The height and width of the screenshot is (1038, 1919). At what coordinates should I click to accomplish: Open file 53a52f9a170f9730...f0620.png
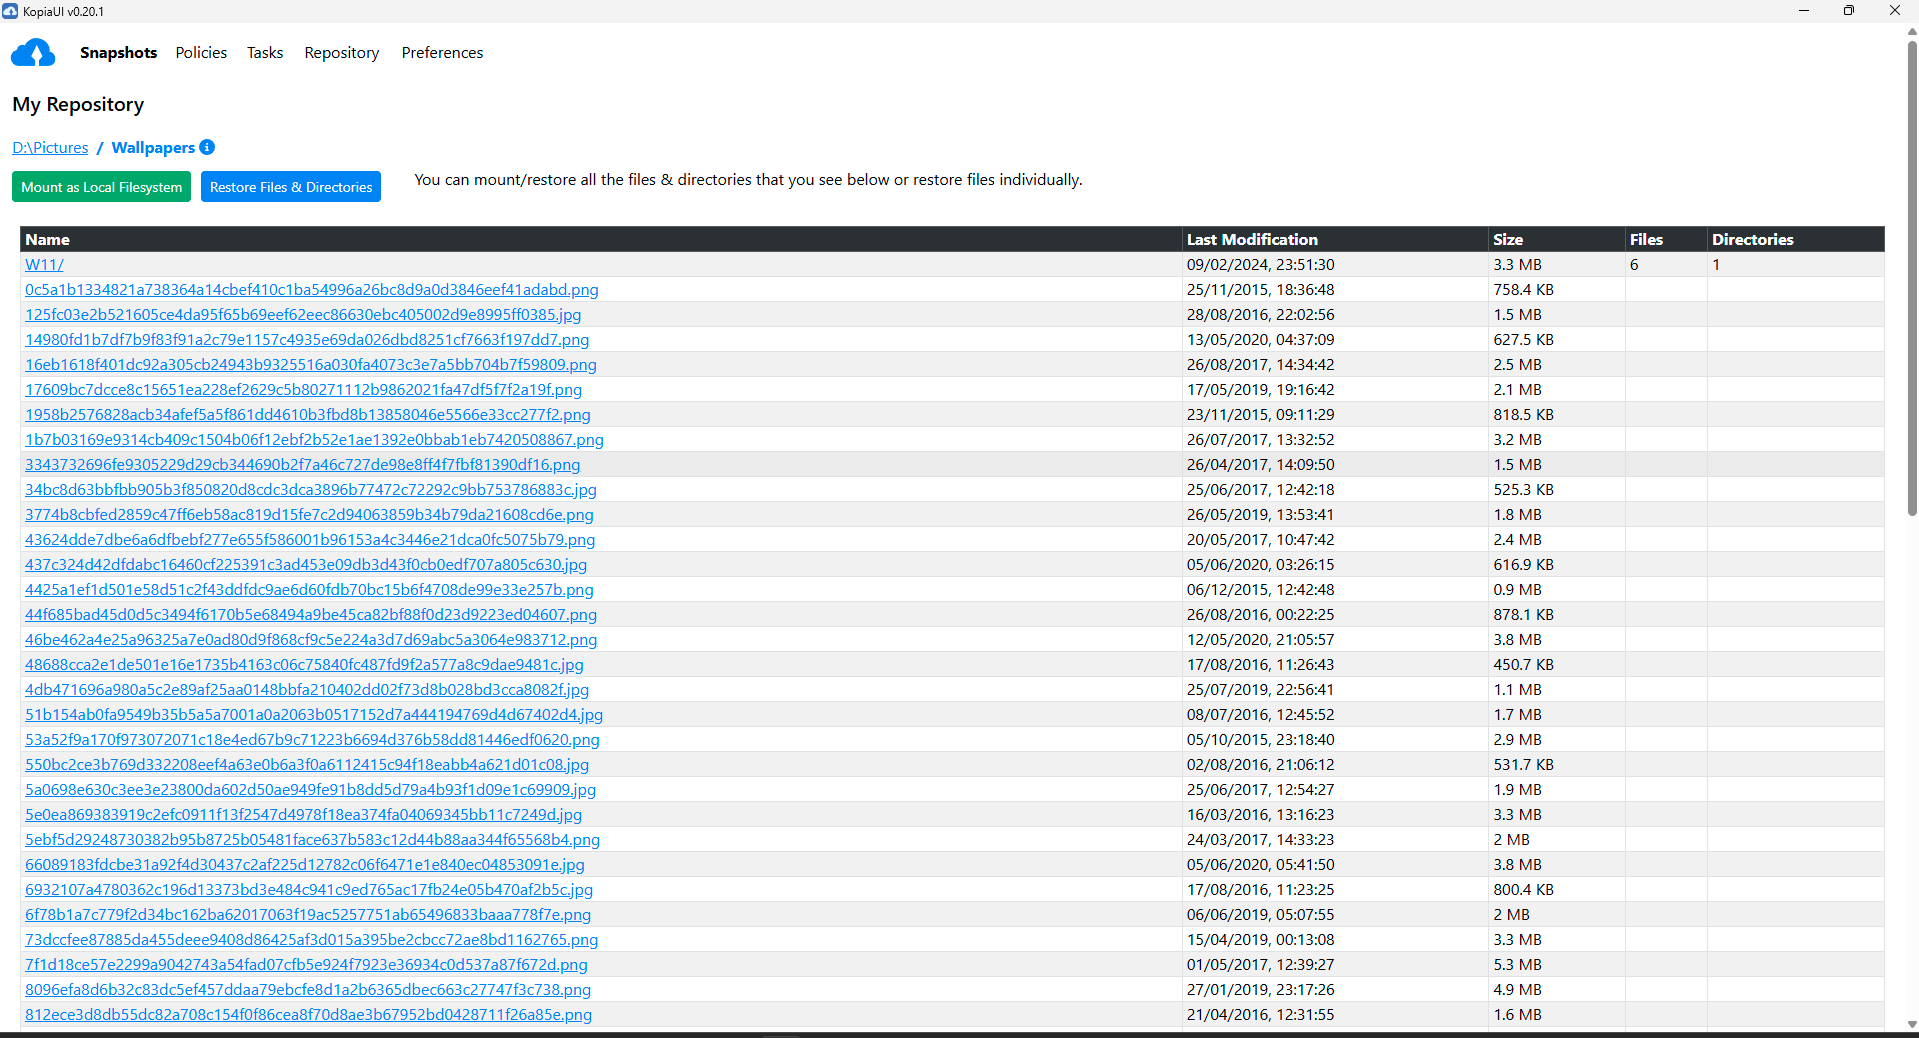click(312, 740)
